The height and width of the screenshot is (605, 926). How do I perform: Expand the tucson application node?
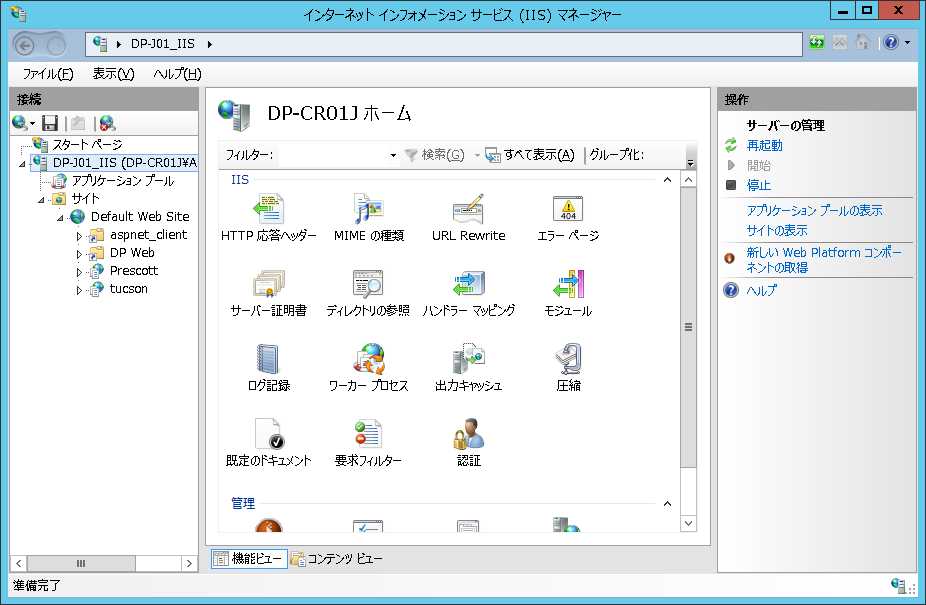[79, 290]
